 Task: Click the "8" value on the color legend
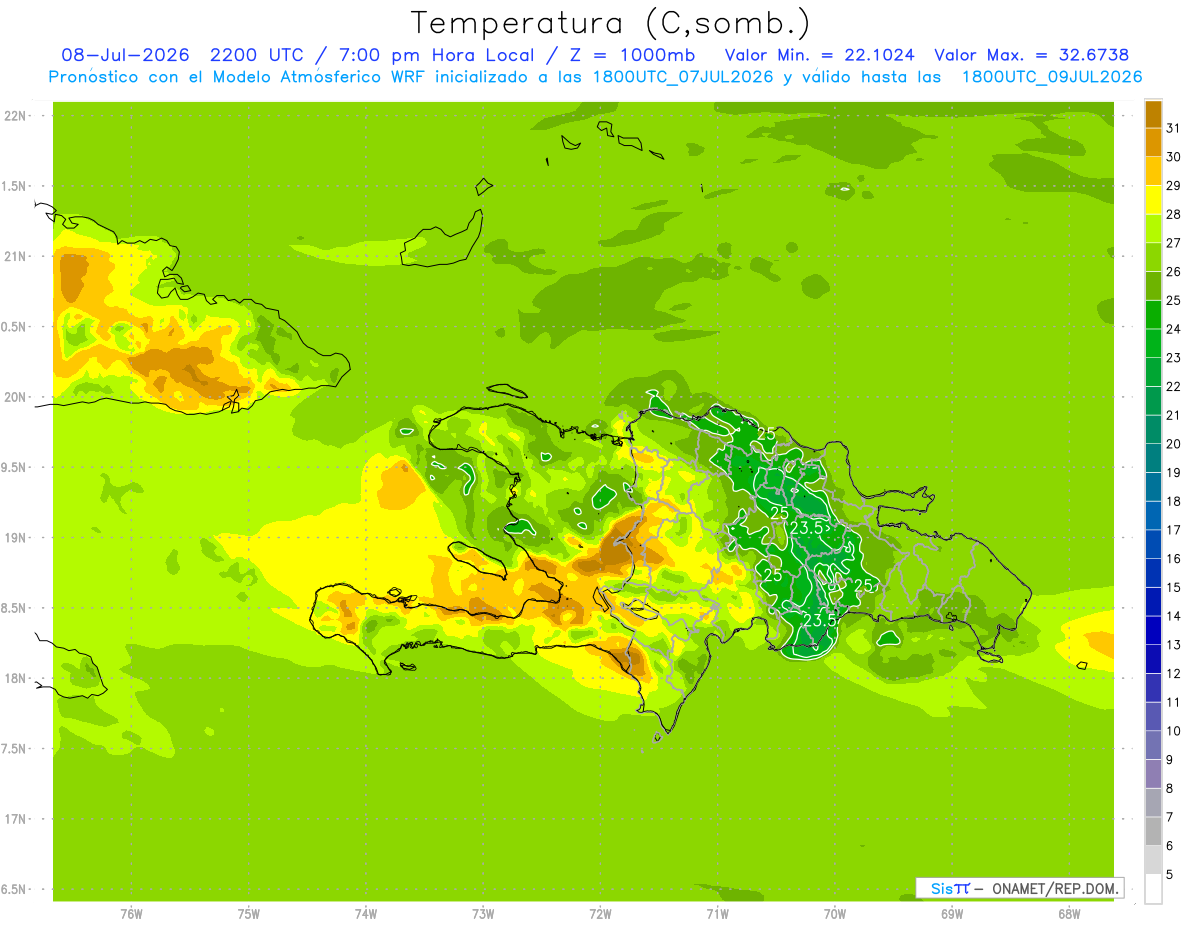point(1169,789)
